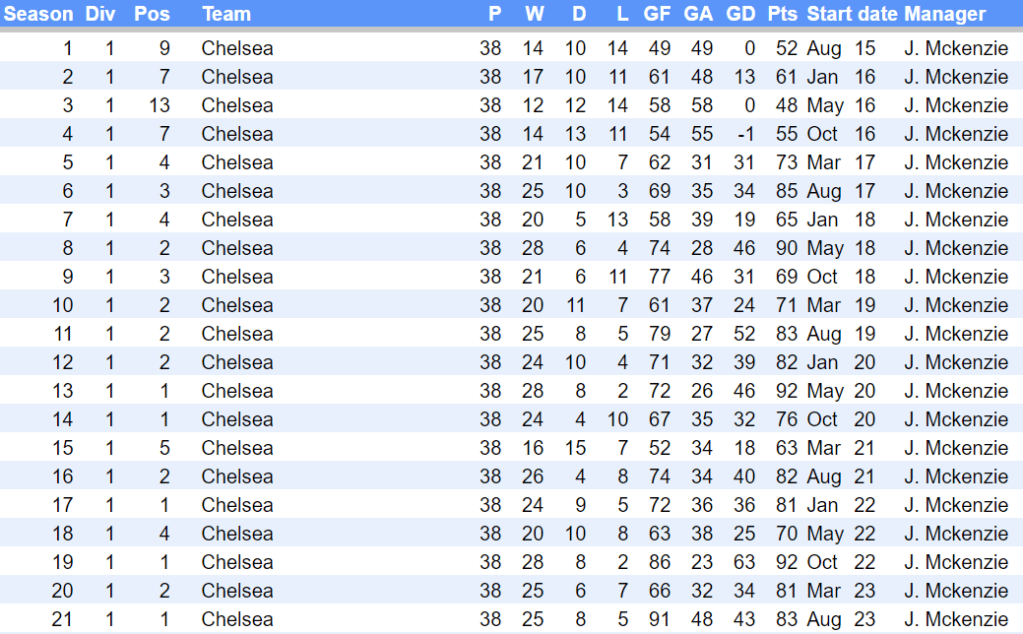Select the Pts column header
1023x634 pixels.
coord(783,14)
